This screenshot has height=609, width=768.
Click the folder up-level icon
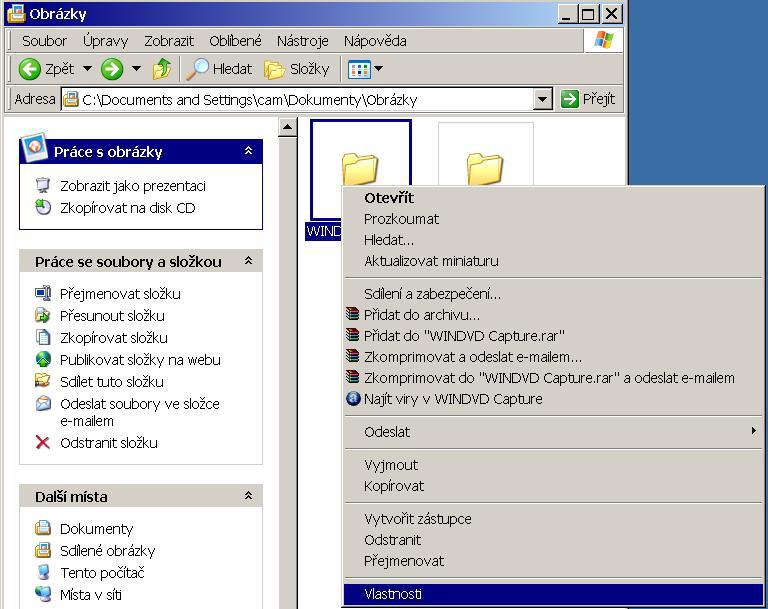pyautogui.click(x=162, y=69)
